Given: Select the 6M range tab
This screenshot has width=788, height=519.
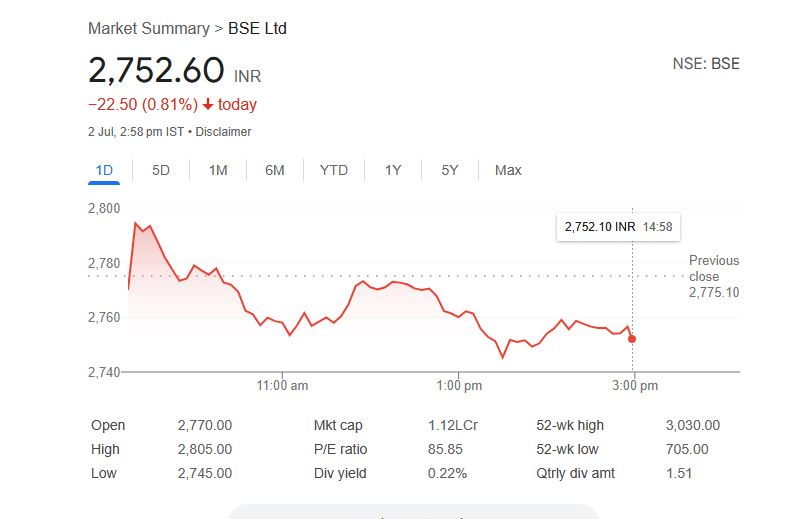Looking at the screenshot, I should coord(275,170).
